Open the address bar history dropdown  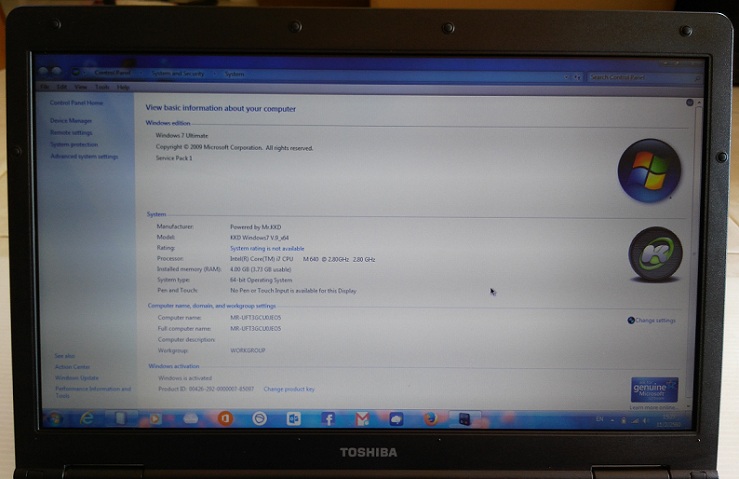point(567,76)
